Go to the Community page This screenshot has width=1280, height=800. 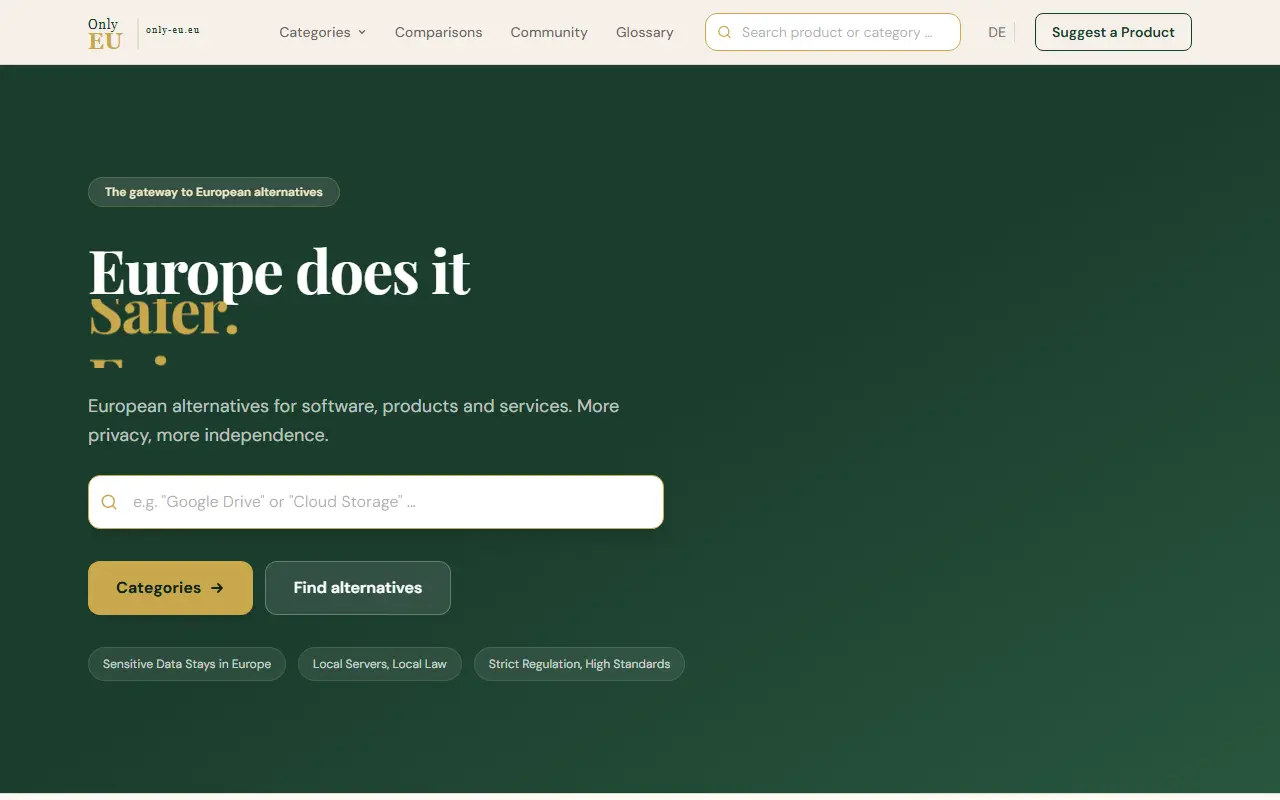tap(549, 32)
